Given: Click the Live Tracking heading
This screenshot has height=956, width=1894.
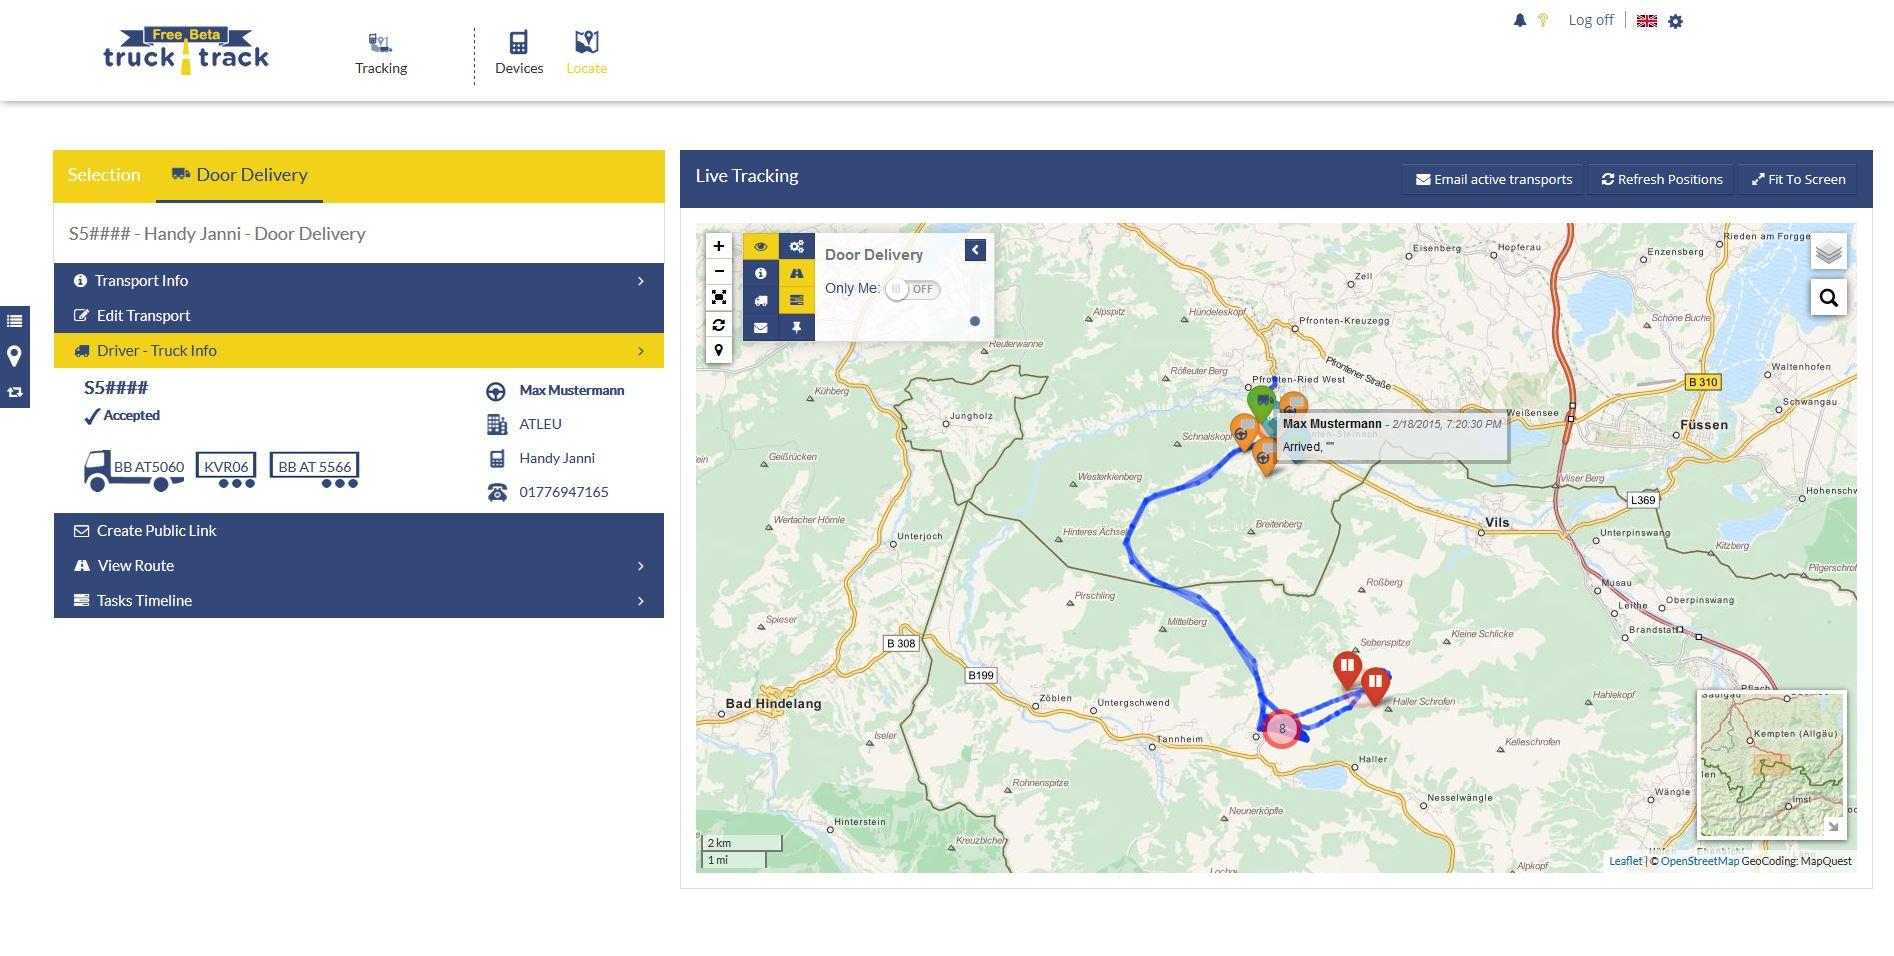Looking at the screenshot, I should coord(747,176).
